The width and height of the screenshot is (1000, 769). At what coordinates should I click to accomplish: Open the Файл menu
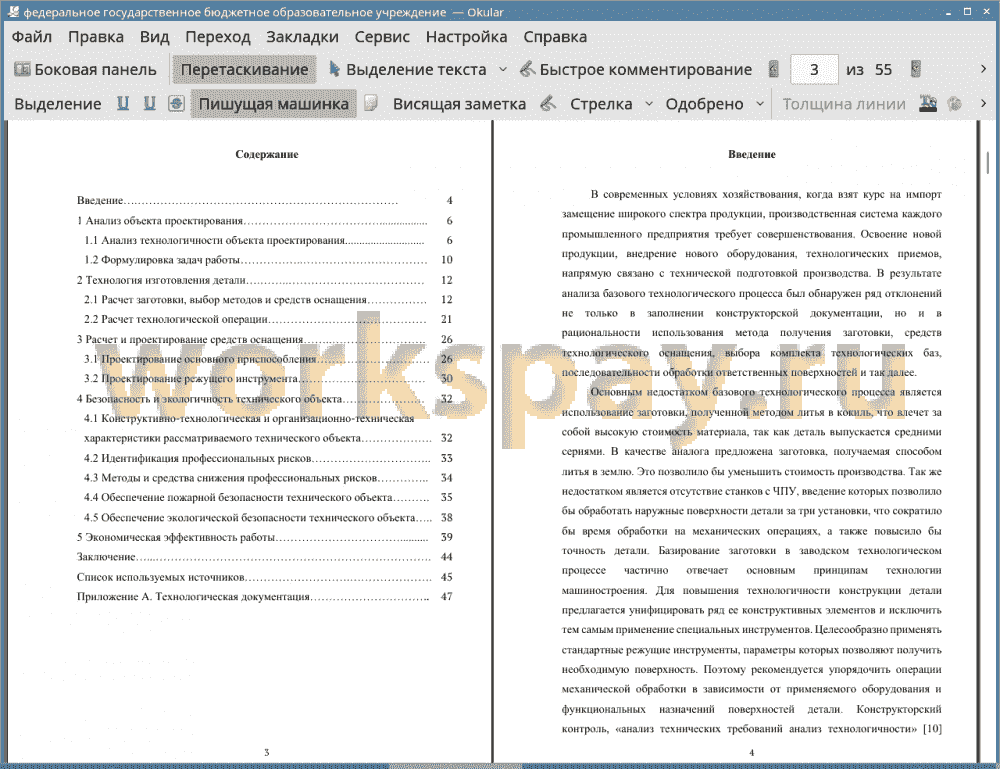(x=32, y=37)
